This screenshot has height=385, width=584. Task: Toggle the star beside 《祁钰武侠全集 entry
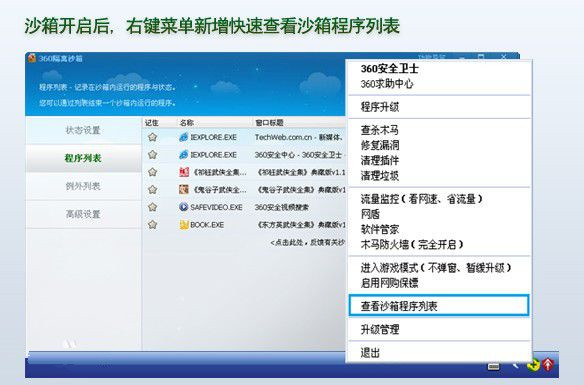pyautogui.click(x=152, y=172)
